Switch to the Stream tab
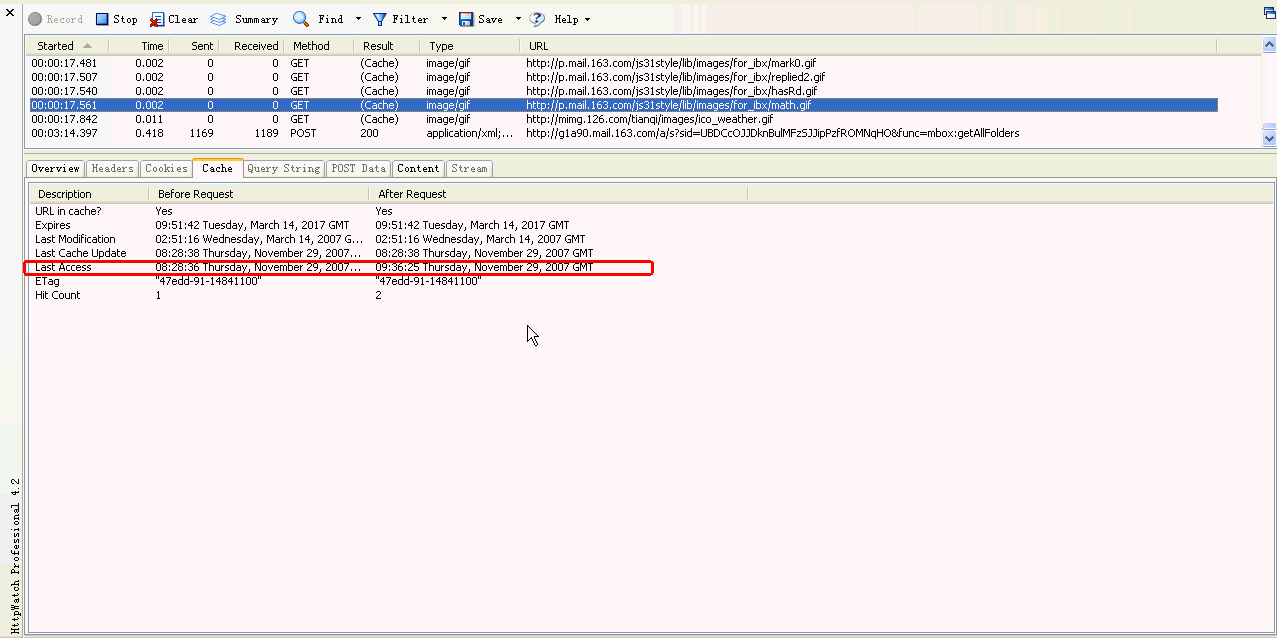Screen dimensions: 1277x638 [x=469, y=168]
